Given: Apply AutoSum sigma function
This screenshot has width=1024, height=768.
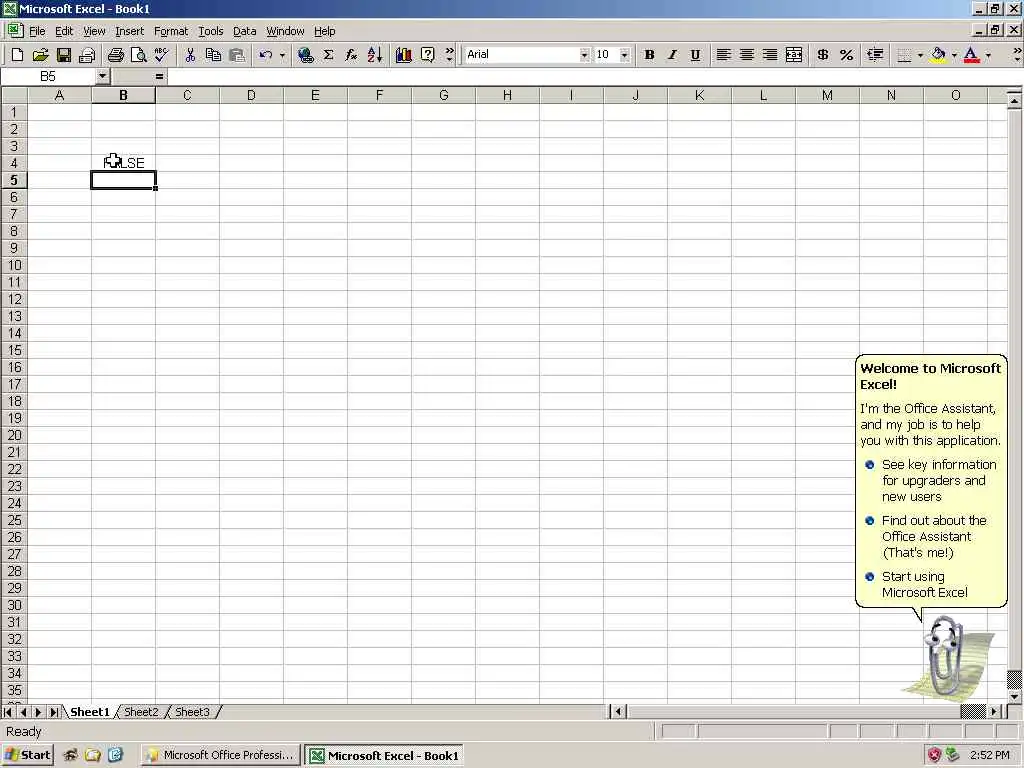Looking at the screenshot, I should point(328,55).
